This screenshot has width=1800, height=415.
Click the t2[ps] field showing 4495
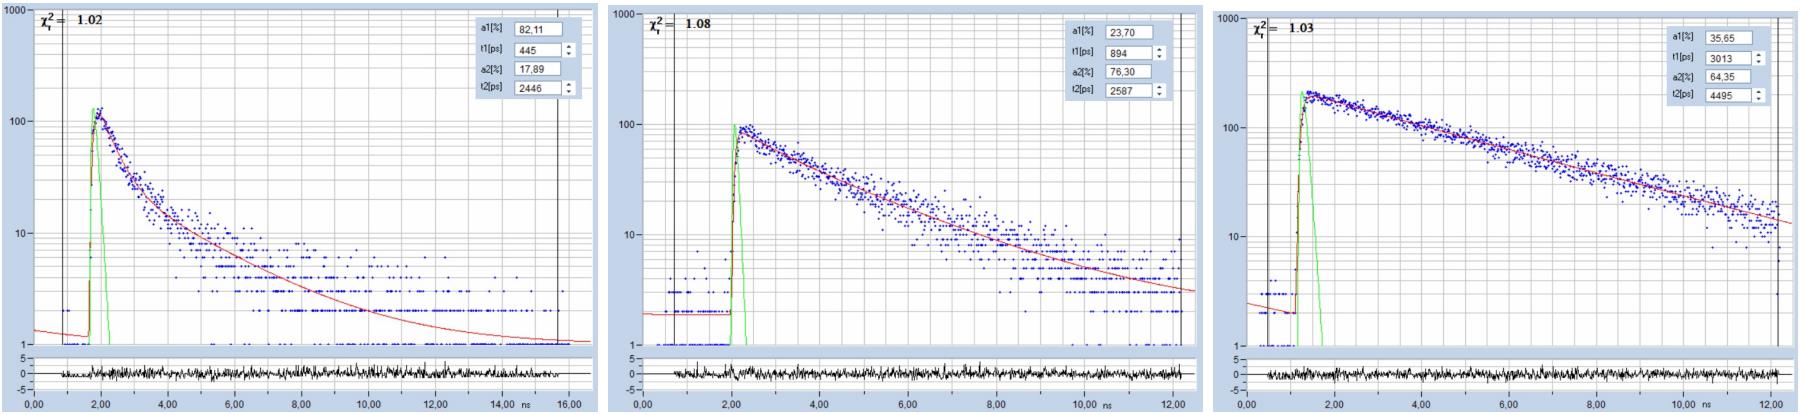click(1728, 96)
